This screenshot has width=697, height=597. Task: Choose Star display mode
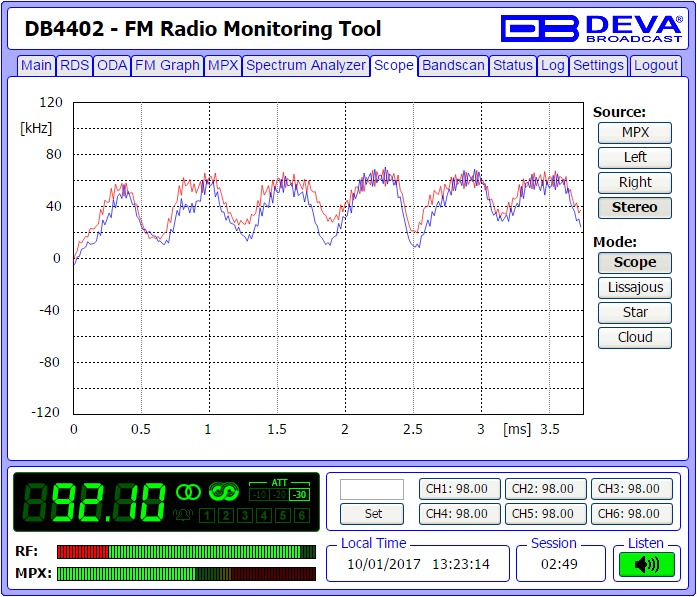635,313
